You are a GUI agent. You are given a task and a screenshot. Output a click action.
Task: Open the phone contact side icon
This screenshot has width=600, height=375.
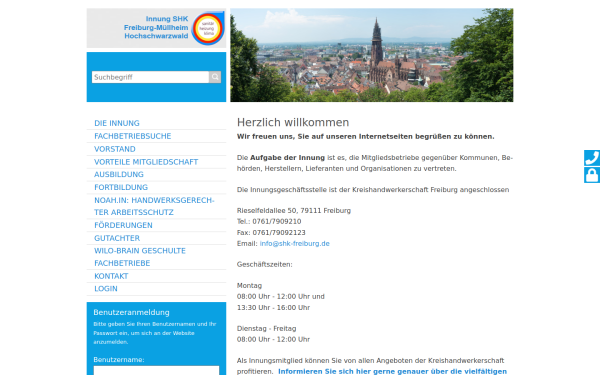click(x=592, y=158)
